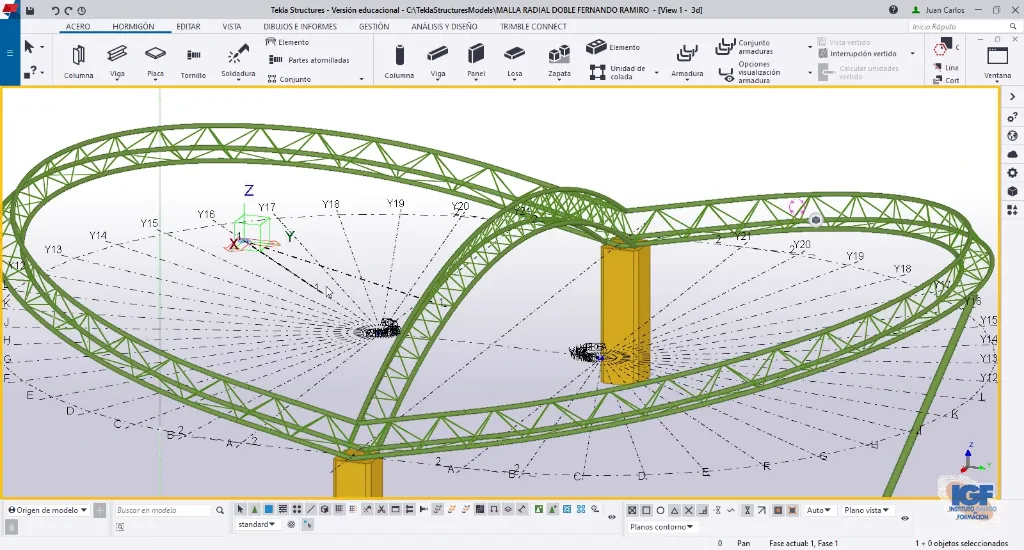The height and width of the screenshot is (550, 1024).
Task: Create a steel Placa plate
Action: (x=155, y=61)
